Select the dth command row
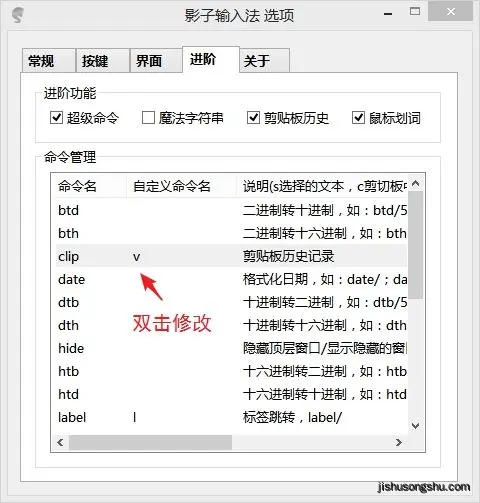This screenshot has width=480, height=503. point(231,325)
